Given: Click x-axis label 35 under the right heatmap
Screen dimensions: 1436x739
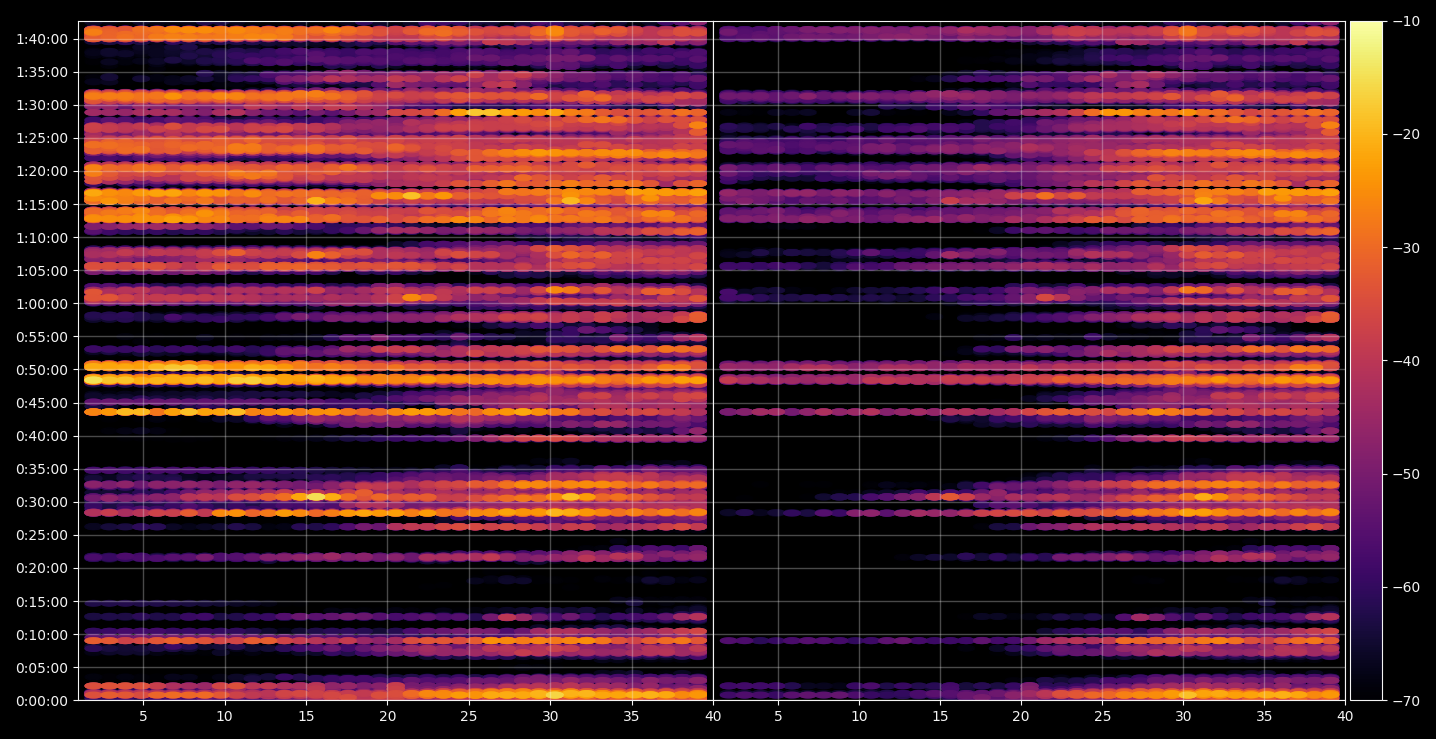Looking at the screenshot, I should click(1265, 716).
